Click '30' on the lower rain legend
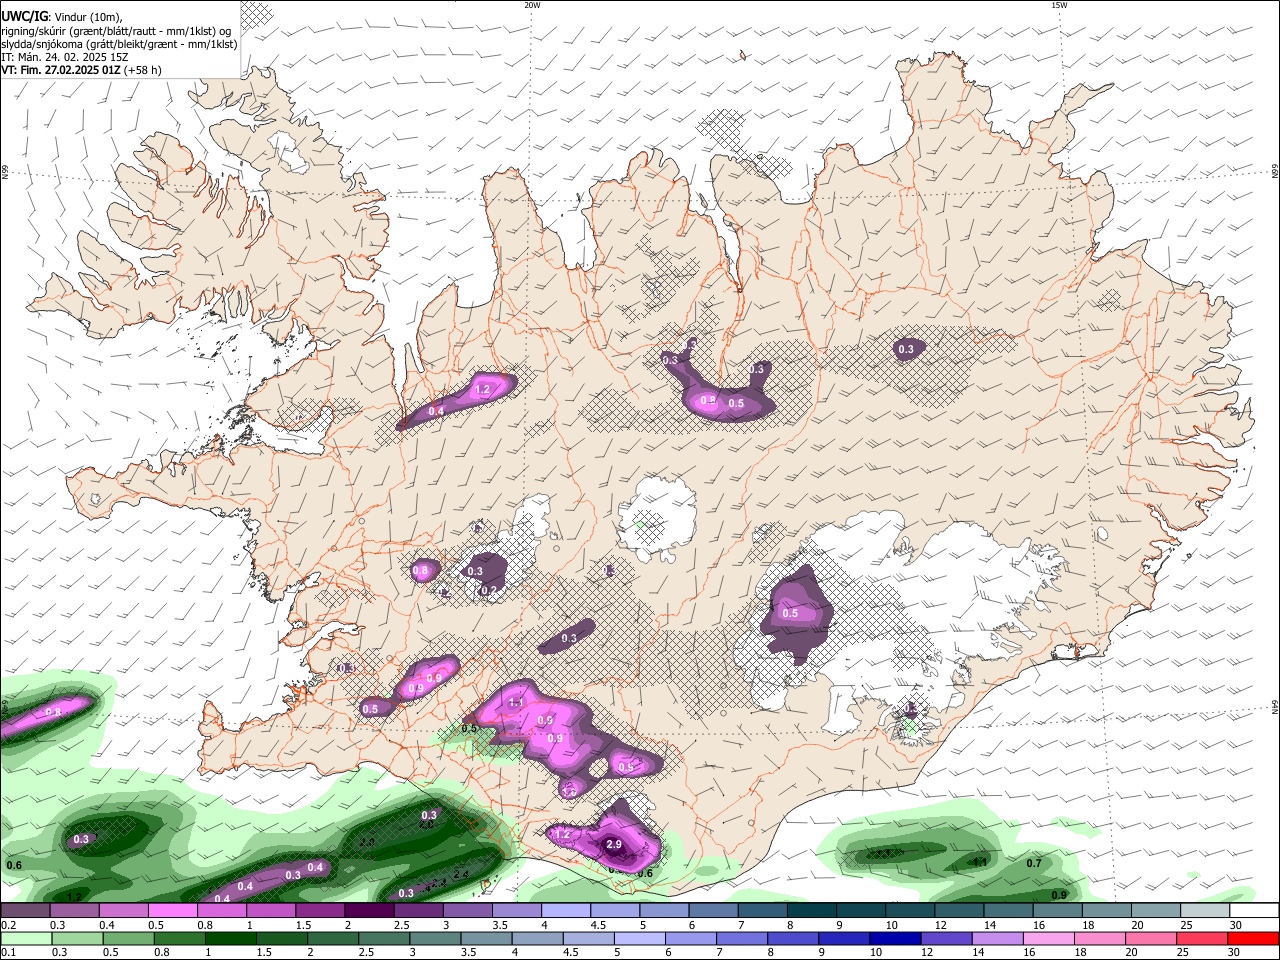This screenshot has width=1280, height=960. (1235, 953)
